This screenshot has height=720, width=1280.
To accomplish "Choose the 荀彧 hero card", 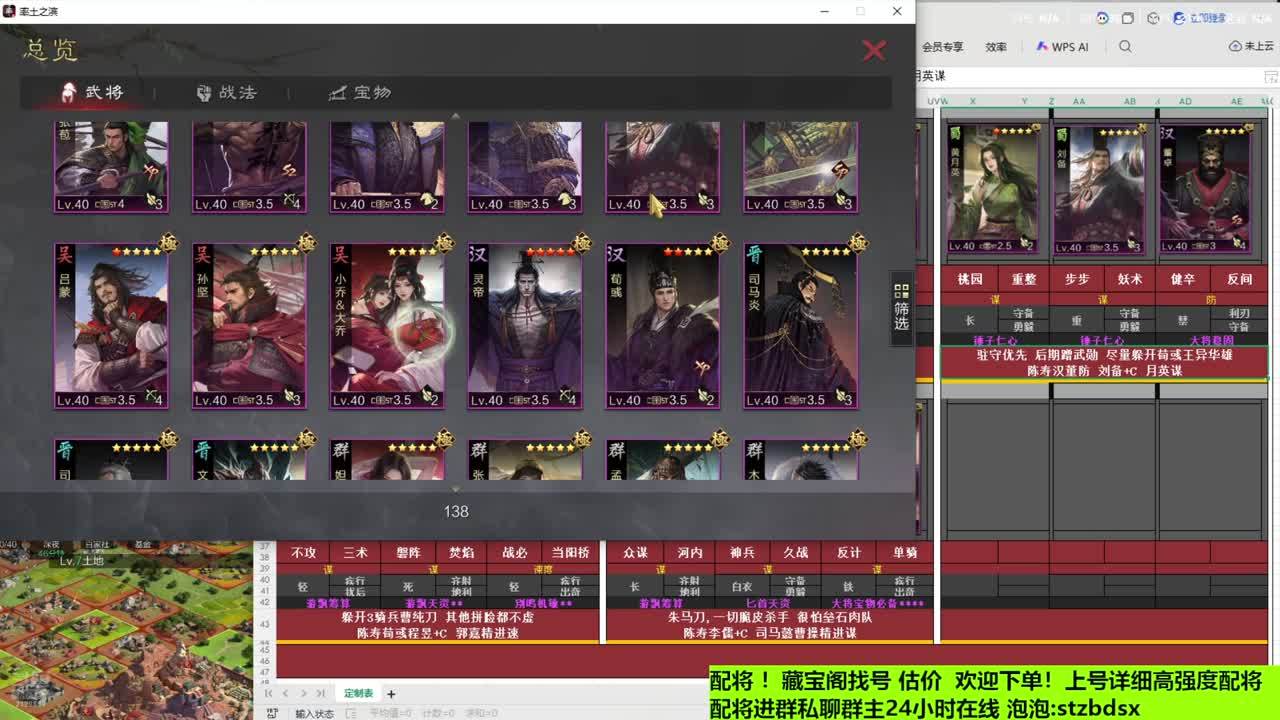I will point(663,326).
